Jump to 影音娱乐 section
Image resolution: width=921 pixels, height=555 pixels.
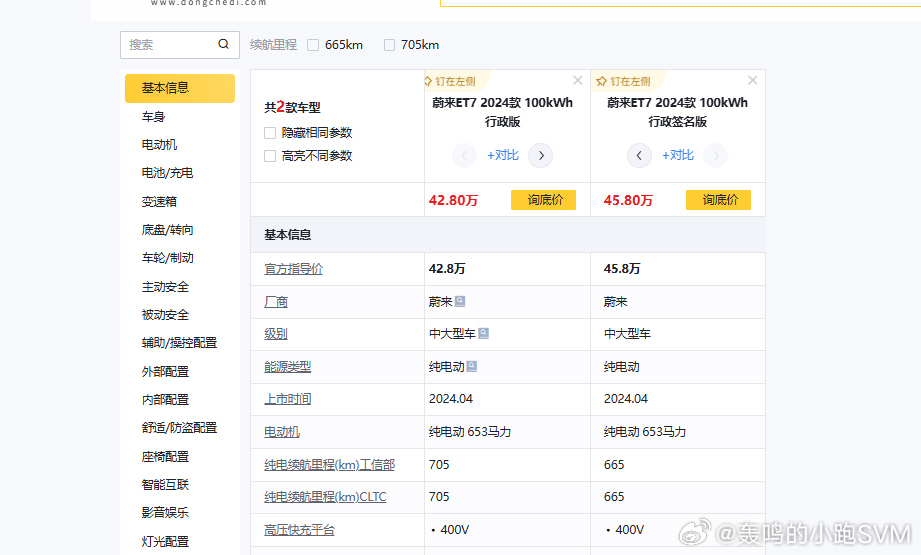click(165, 512)
